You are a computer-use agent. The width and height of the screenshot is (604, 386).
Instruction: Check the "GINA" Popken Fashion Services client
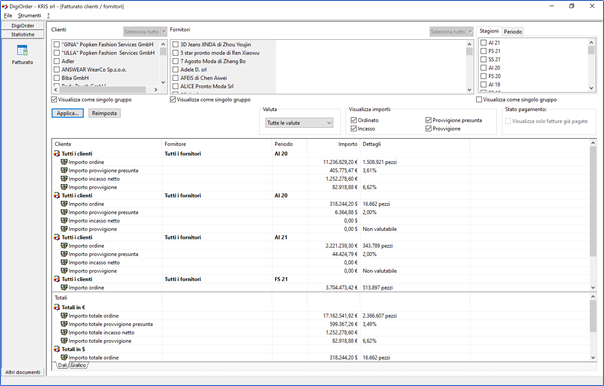pos(57,44)
